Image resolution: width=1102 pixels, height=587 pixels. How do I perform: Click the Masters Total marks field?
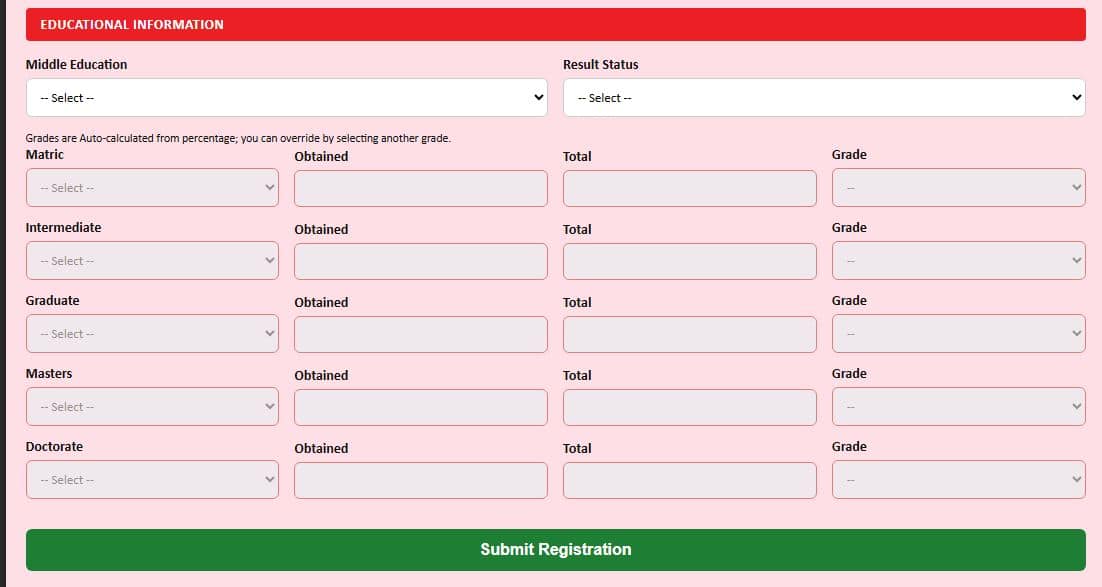pos(689,408)
